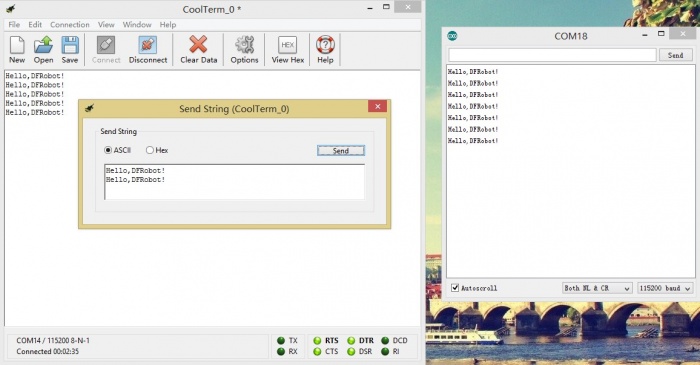Click Send in the COM18 serial monitor

[x=675, y=55]
